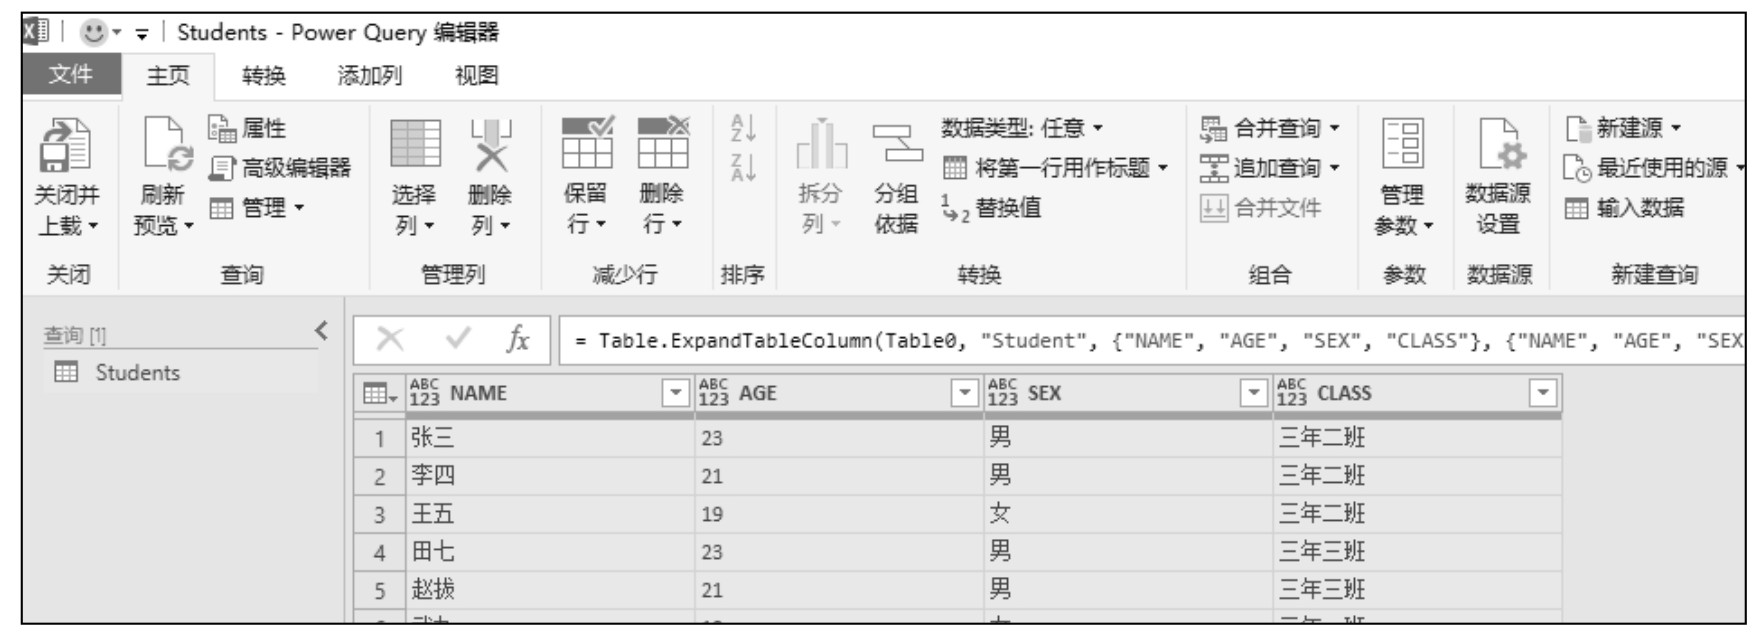Switch to the View (视图) tab
Image resolution: width=1763 pixels, height=634 pixels.
477,76
